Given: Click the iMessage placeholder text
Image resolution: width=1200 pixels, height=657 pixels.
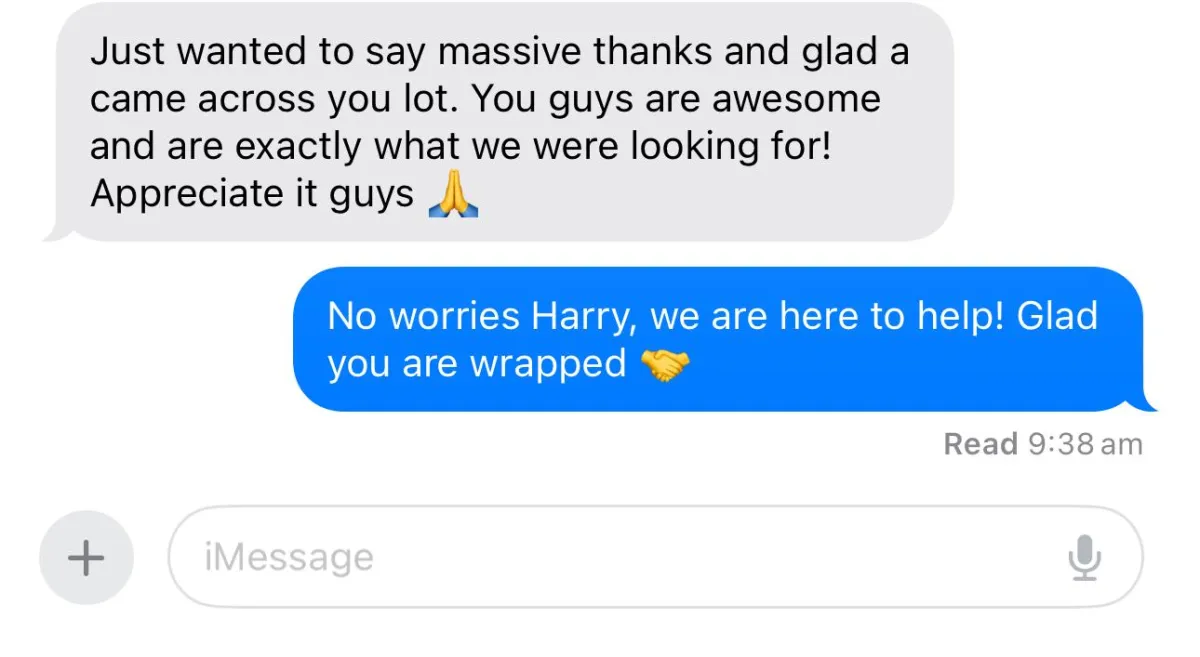Looking at the screenshot, I should point(288,558).
